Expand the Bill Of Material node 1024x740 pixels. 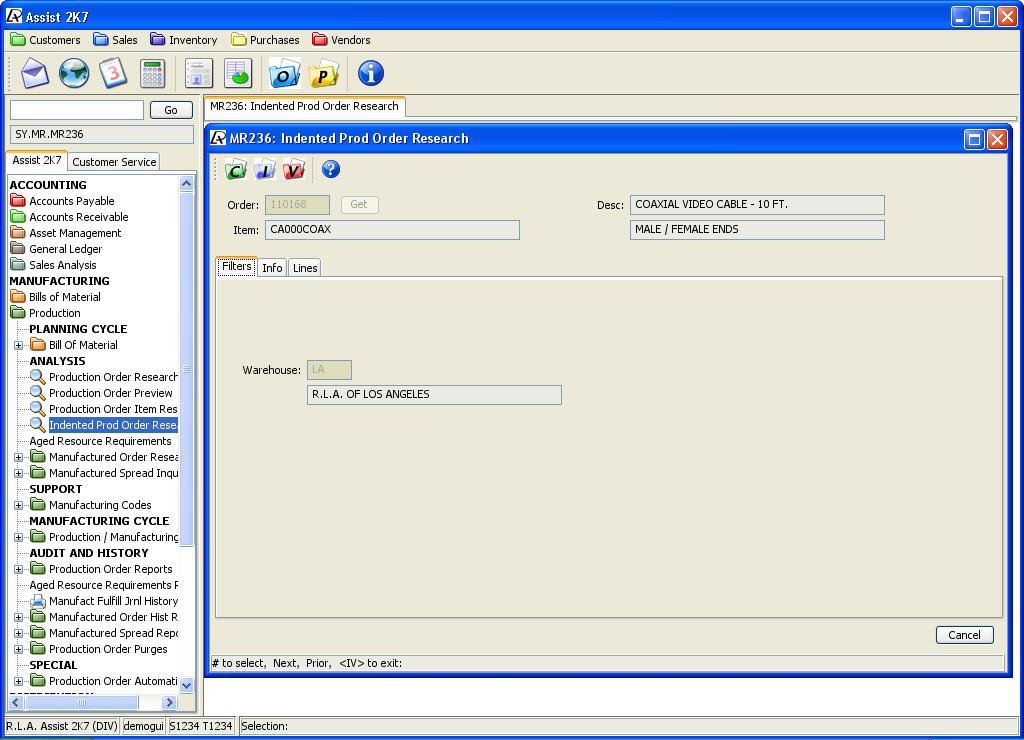click(x=18, y=346)
